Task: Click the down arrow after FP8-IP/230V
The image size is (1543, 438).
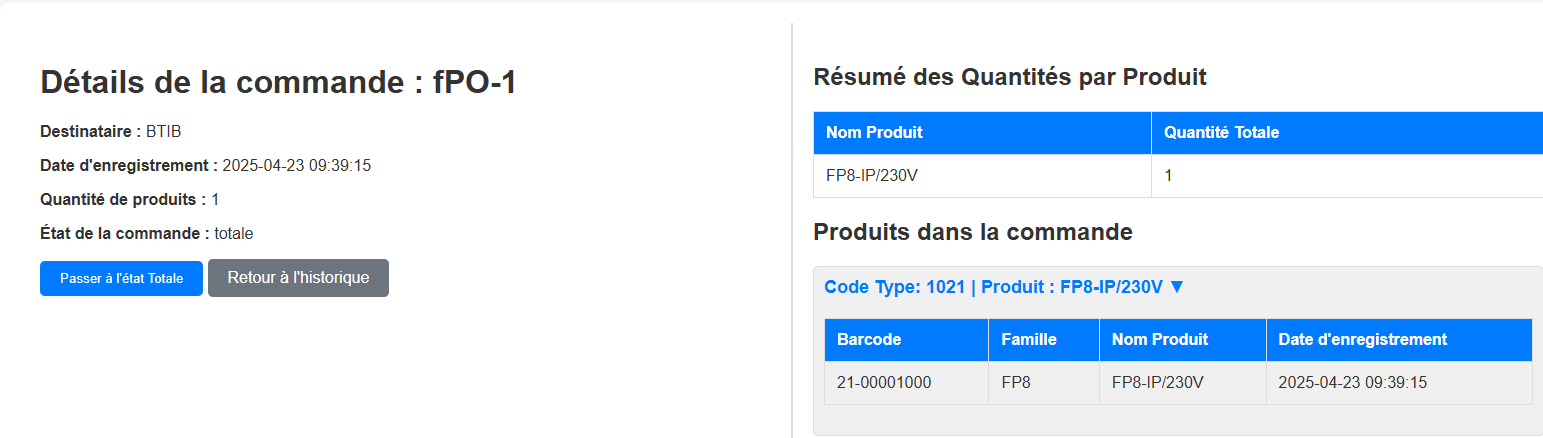Action: click(1177, 287)
